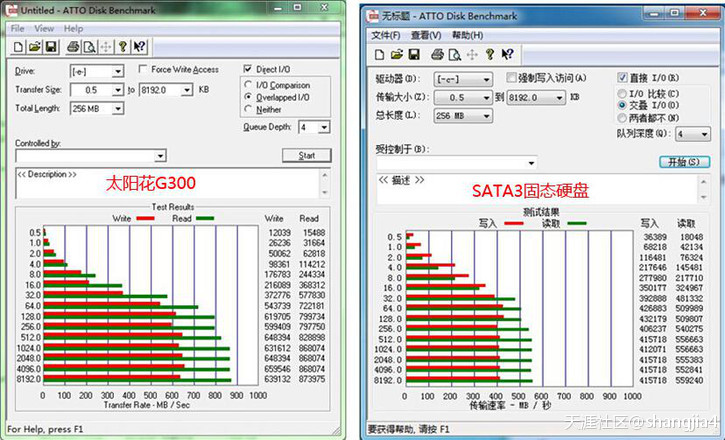Open 帮助(H) menu

click(x=467, y=35)
